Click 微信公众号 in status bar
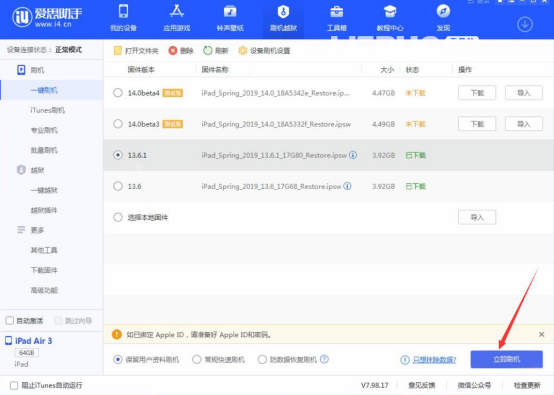The width and height of the screenshot is (554, 395). coord(474,385)
